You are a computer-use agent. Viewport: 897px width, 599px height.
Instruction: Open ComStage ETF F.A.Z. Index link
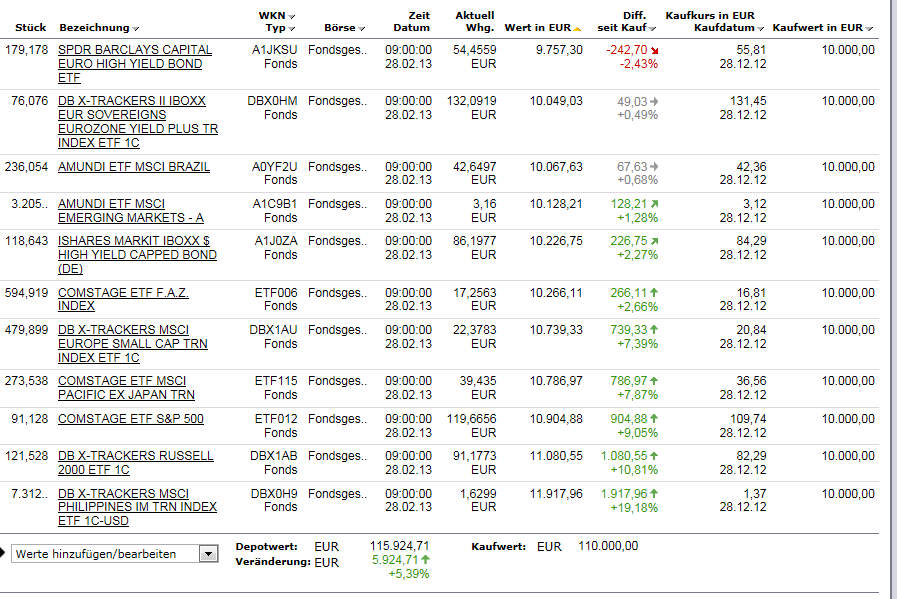pyautogui.click(x=123, y=299)
